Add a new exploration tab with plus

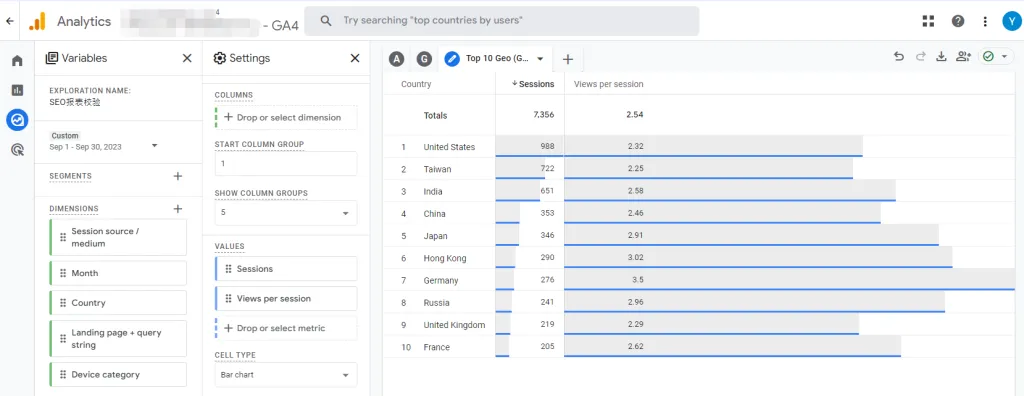coord(568,59)
